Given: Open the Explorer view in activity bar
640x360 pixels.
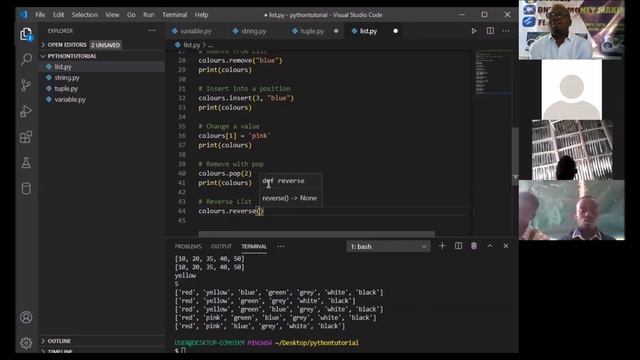Looking at the screenshot, I should coord(26,34).
